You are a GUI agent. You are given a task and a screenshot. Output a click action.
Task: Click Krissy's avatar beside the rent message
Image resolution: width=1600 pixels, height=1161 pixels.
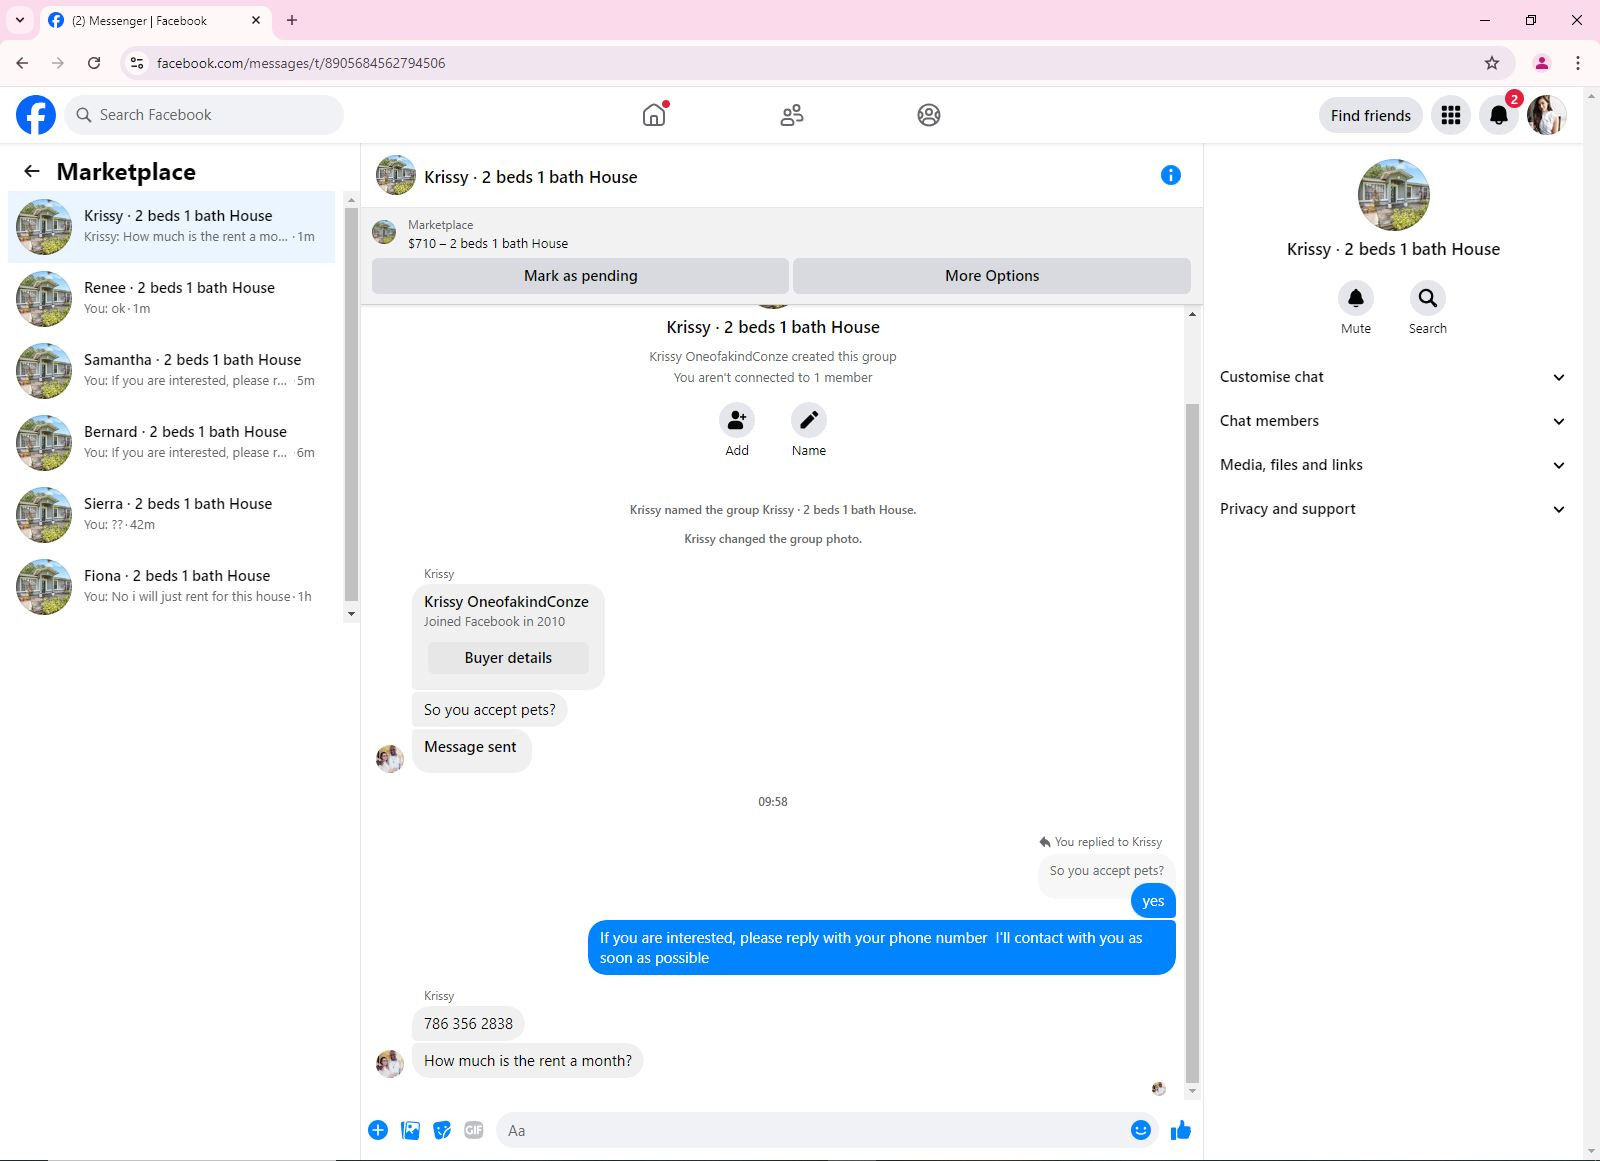coord(390,1064)
